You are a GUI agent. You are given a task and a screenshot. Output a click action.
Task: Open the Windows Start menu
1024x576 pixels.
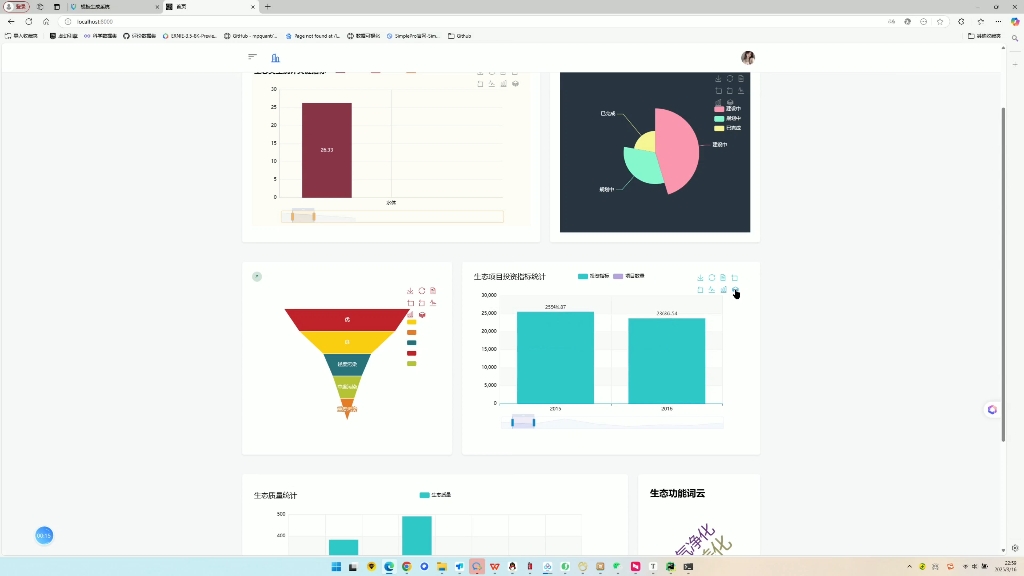(336, 567)
